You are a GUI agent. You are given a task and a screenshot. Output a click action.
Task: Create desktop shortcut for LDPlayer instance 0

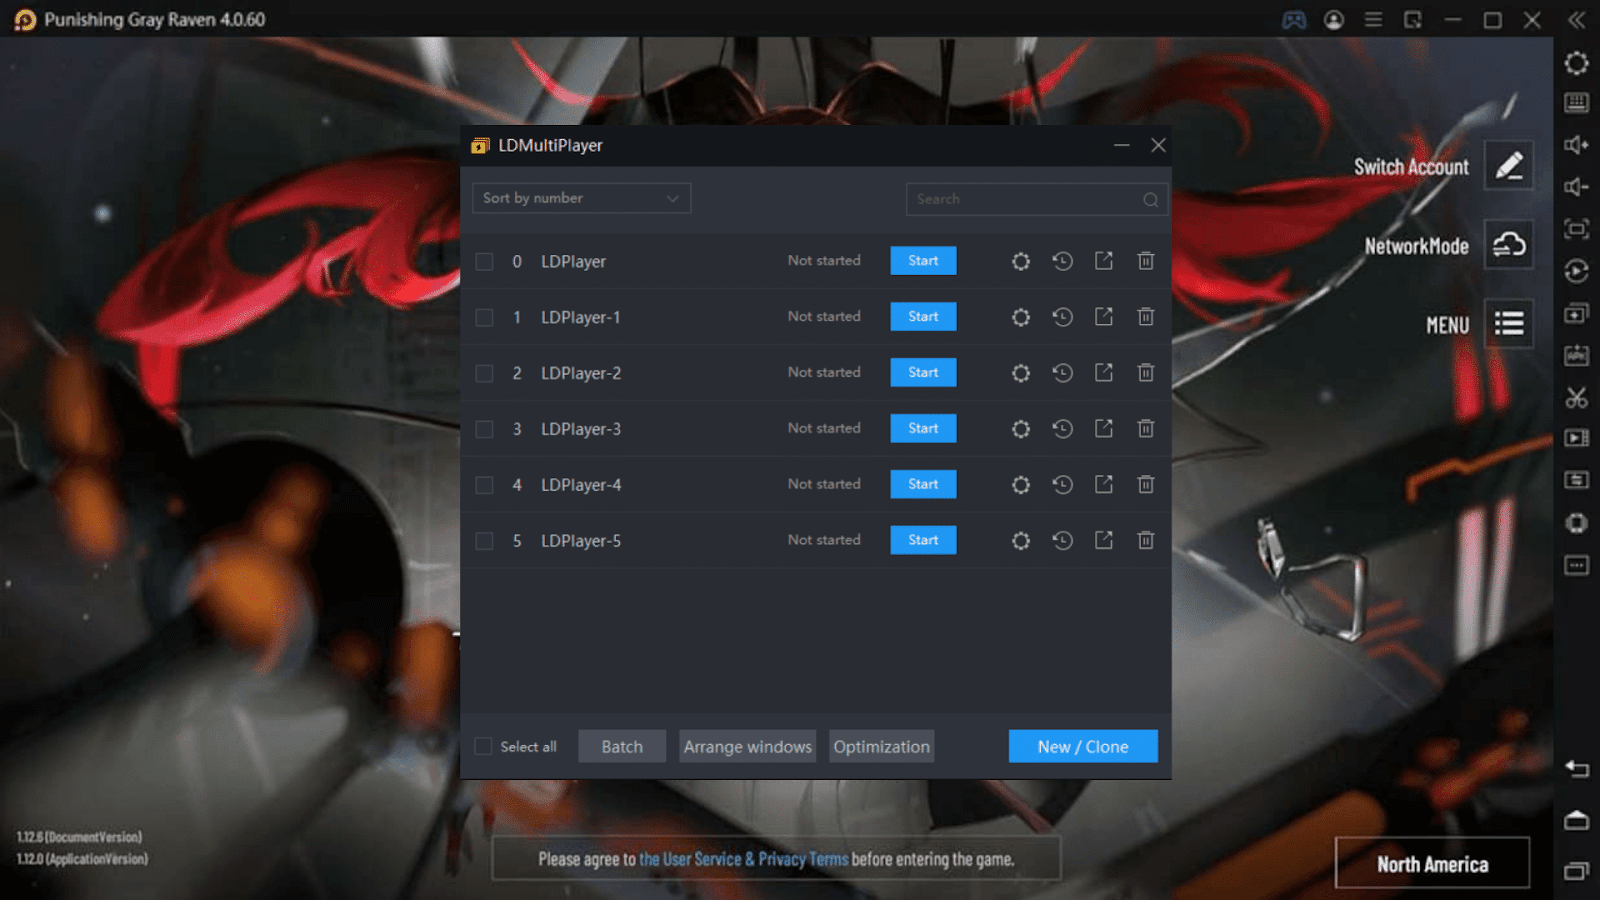[1104, 261]
